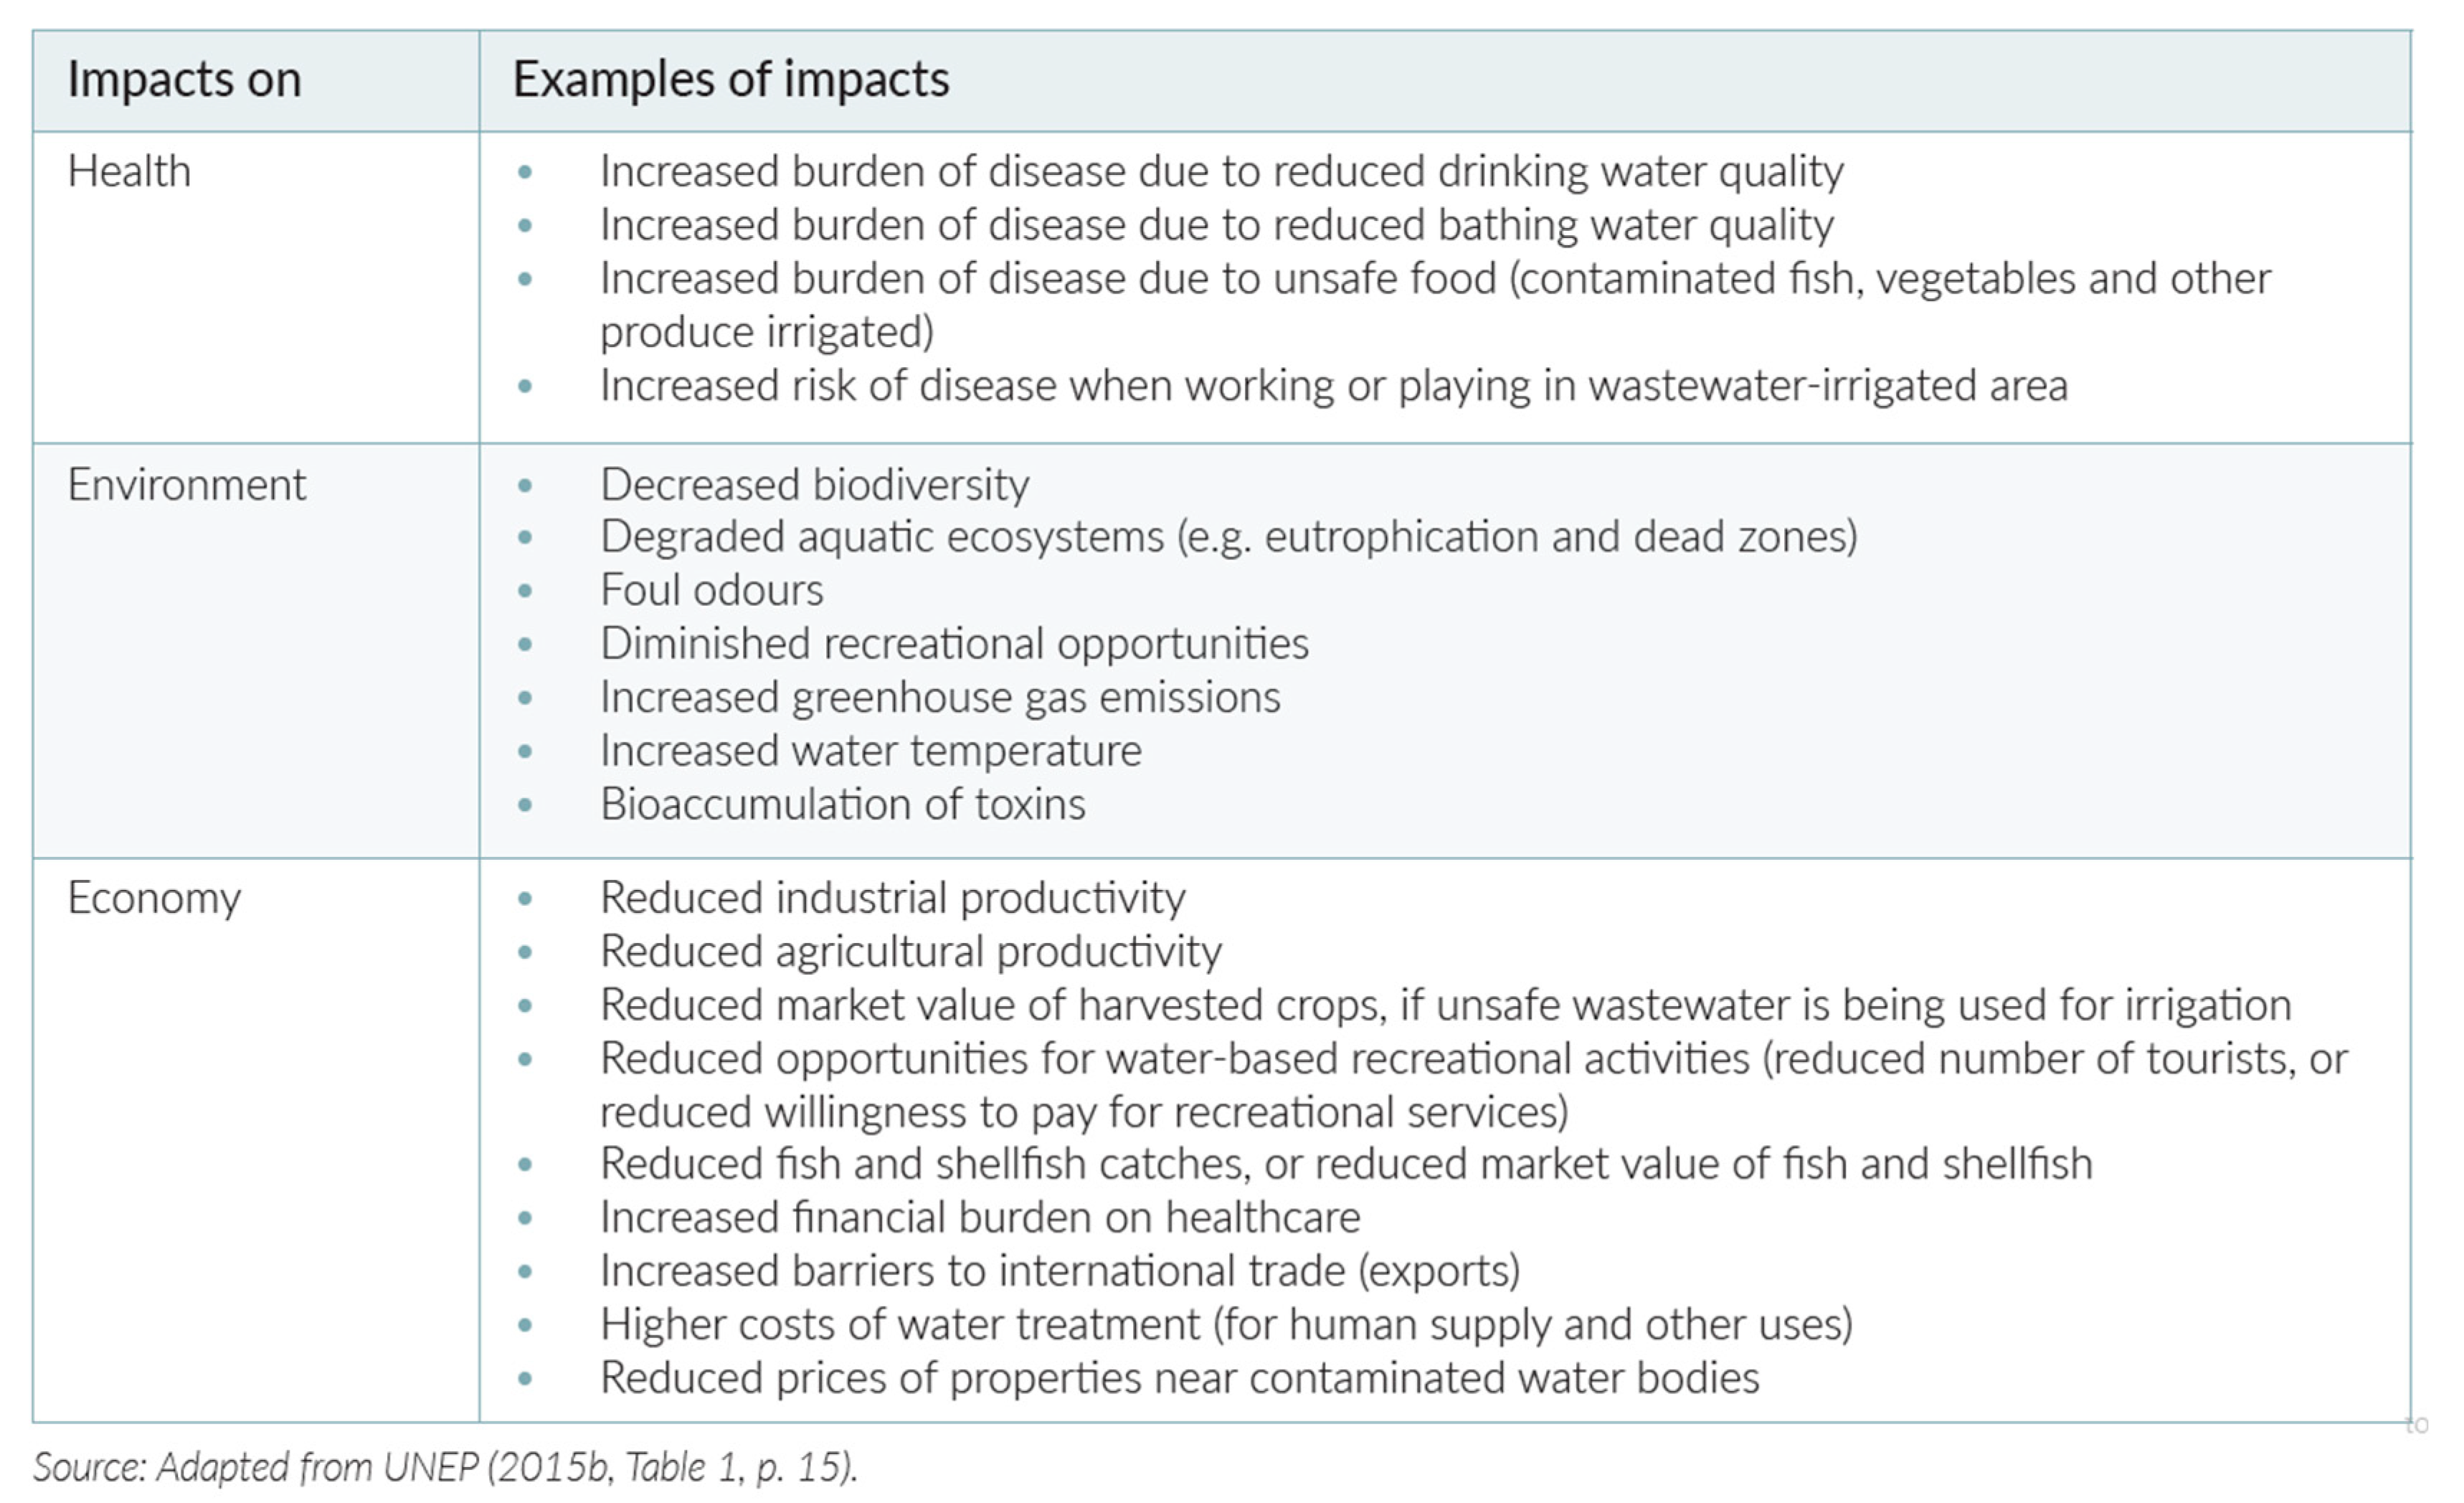Screen dimensions: 2464x1503
Task: Click 'Increased barriers to international trade' item
Action: tap(1060, 1271)
